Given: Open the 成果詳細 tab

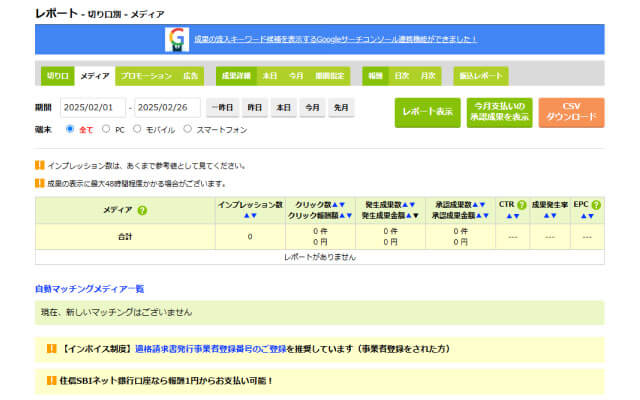Looking at the screenshot, I should click(236, 76).
